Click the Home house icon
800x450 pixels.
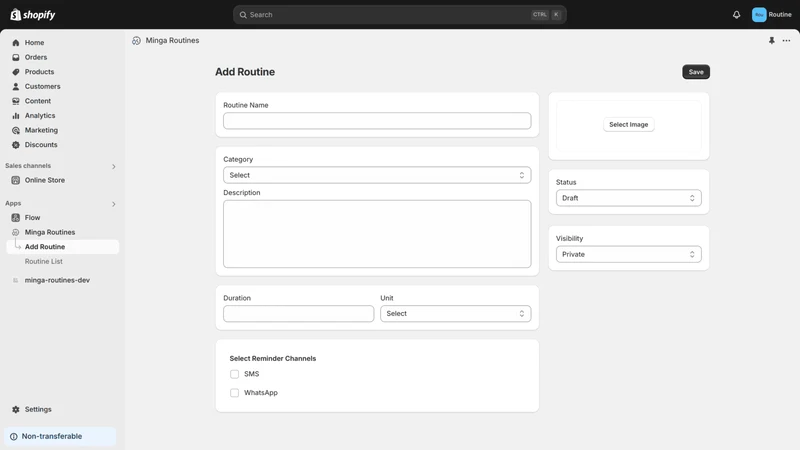pos(16,43)
